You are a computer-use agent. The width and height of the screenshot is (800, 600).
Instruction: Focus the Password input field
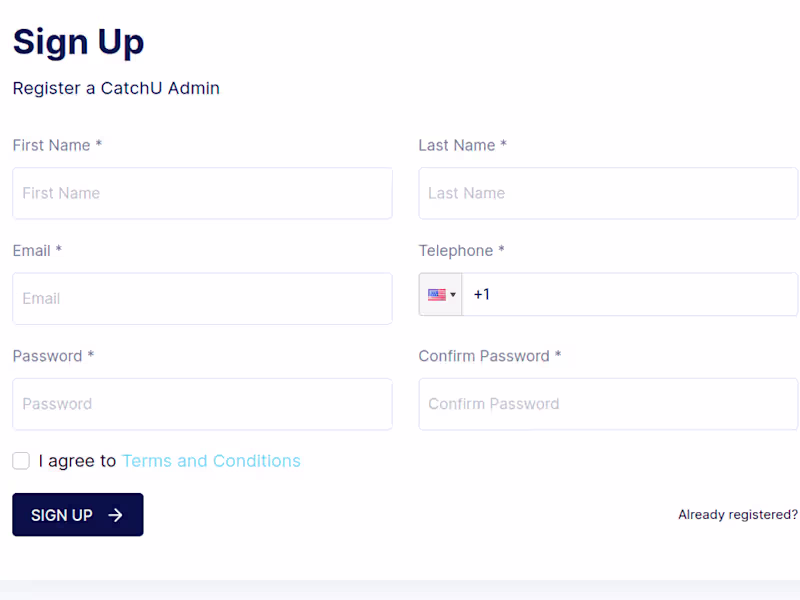[202, 404]
